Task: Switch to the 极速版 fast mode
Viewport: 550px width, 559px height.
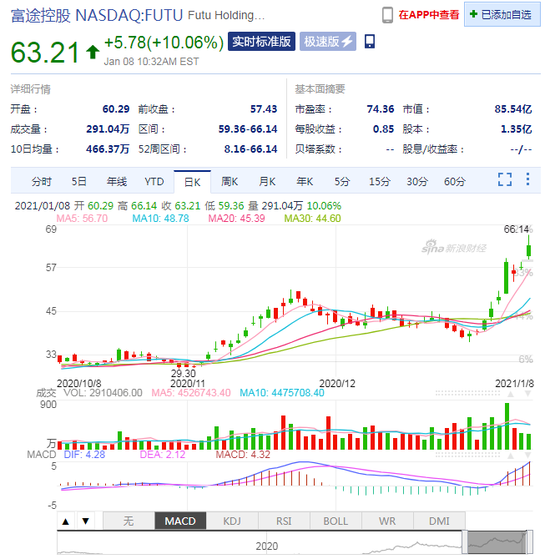Action: click(x=328, y=41)
